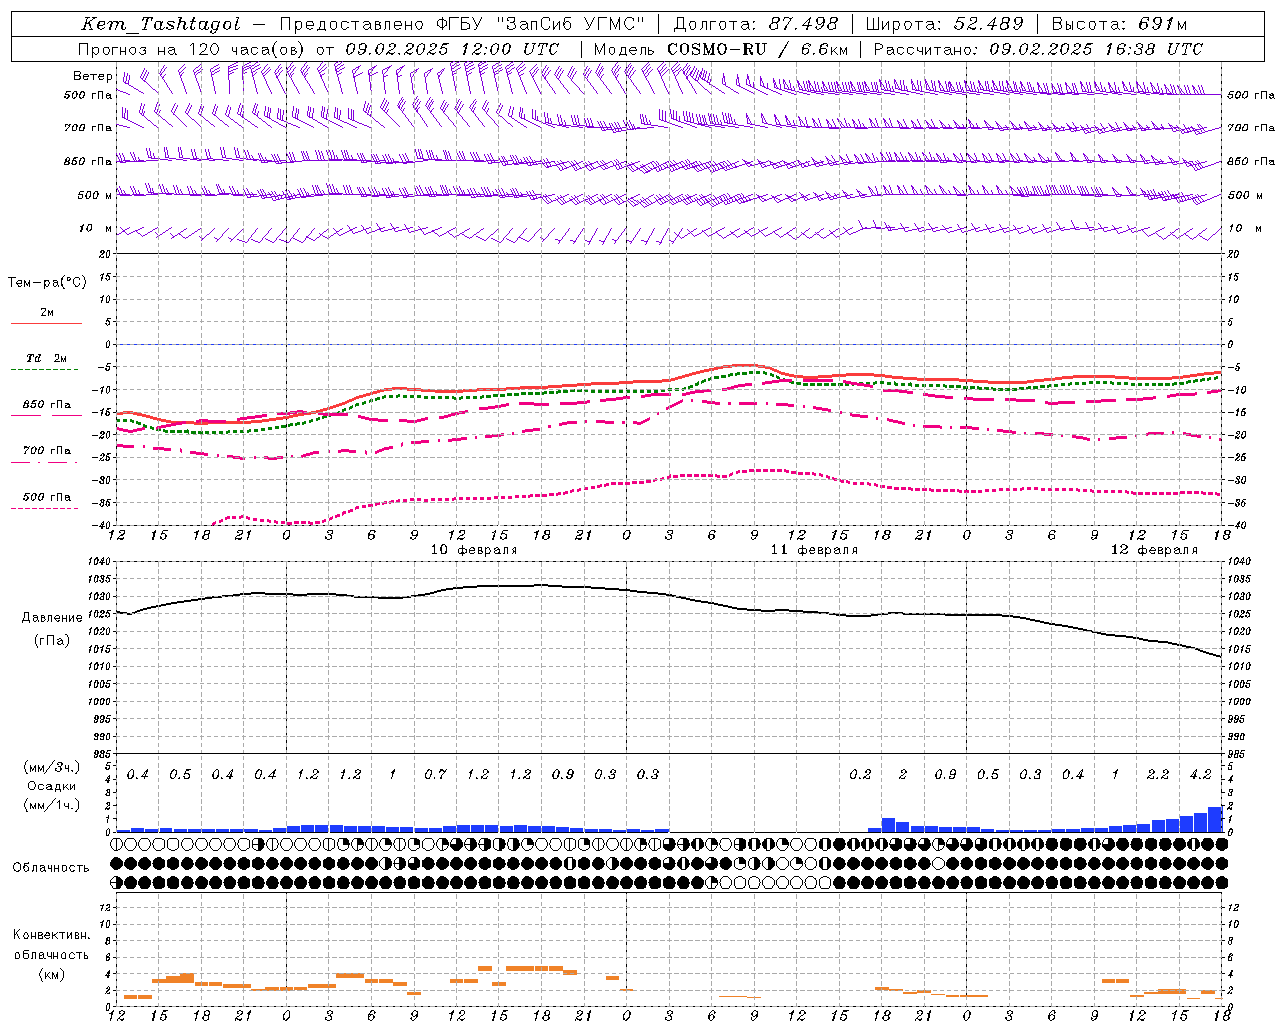Click the tallest blue precipitation bar at the far right
Image resolution: width=1280 pixels, height=1024 pixels.
pos(1215,819)
